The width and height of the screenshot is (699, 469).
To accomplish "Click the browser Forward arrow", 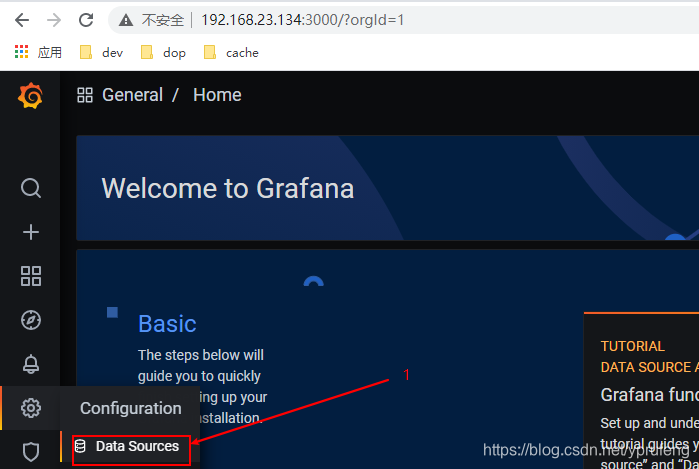I will click(54, 20).
